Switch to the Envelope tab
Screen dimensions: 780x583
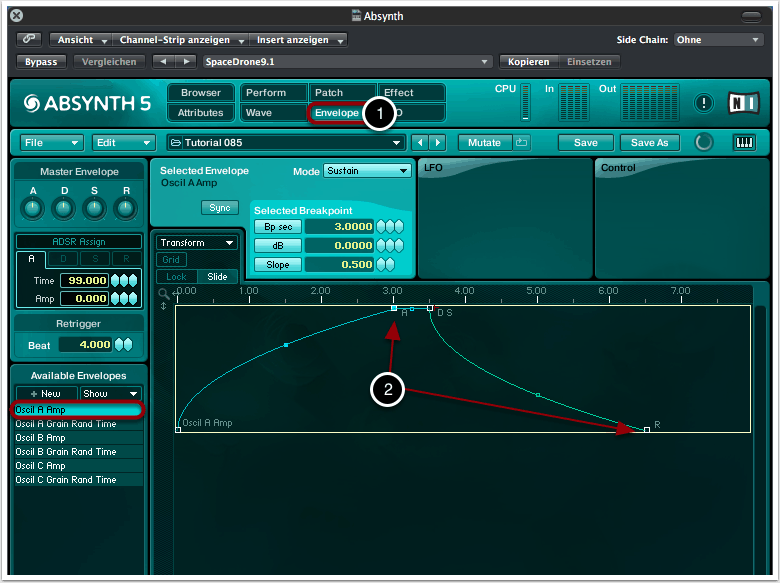coord(336,113)
